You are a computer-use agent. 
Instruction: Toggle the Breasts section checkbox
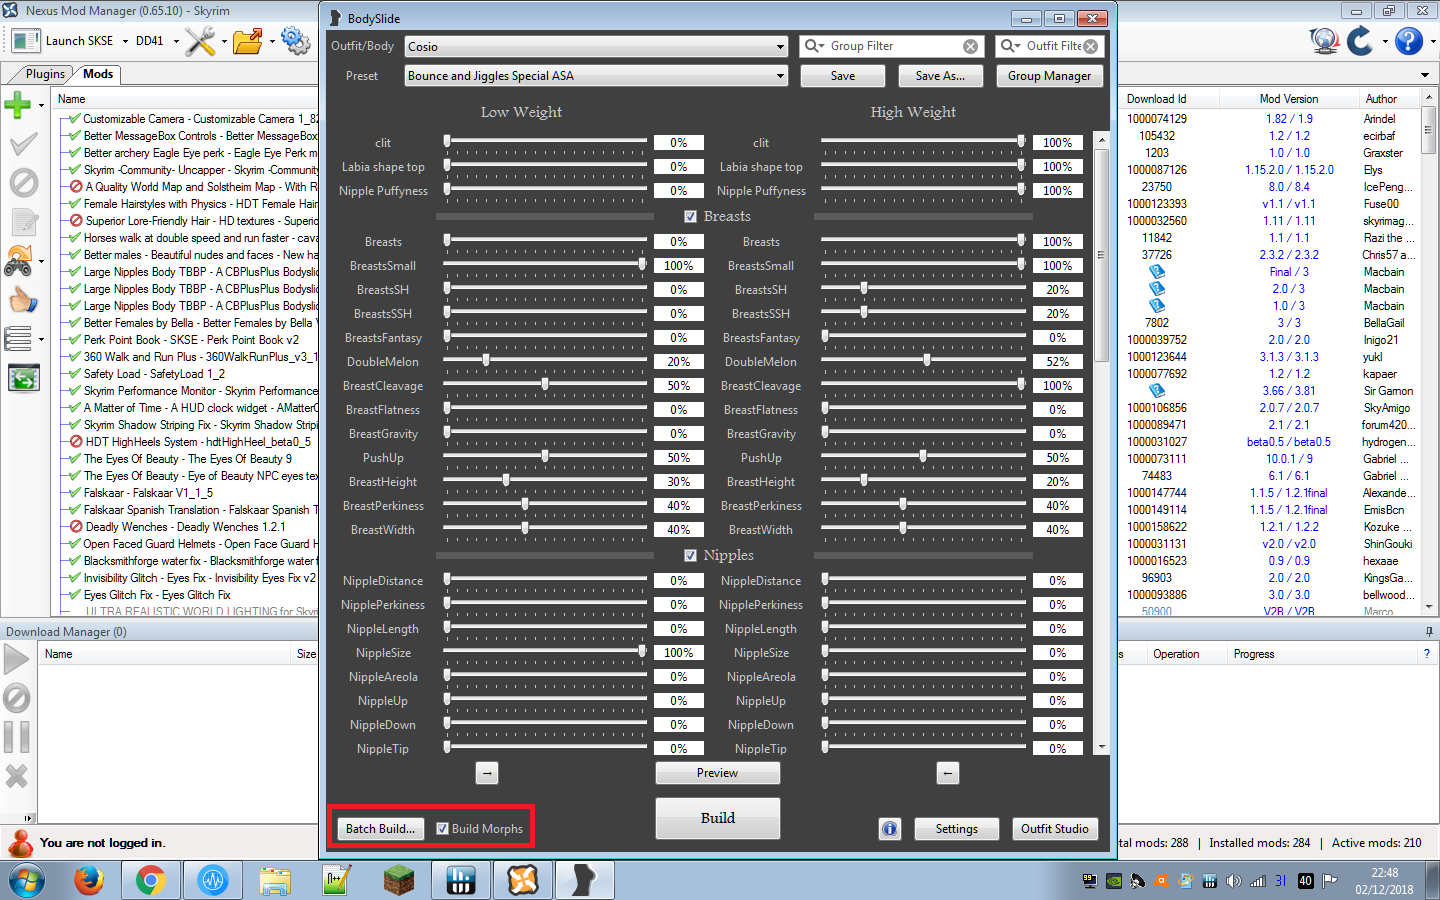coord(690,217)
